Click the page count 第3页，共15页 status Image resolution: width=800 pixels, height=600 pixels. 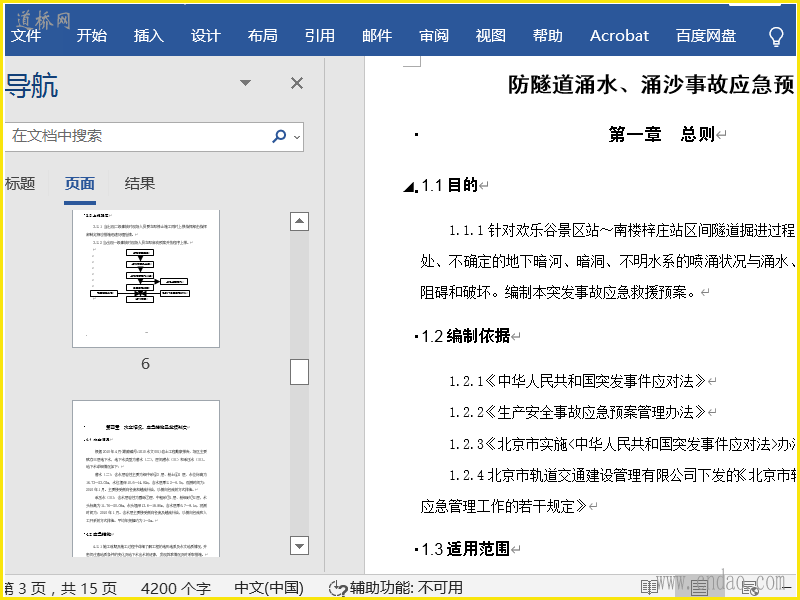(60, 588)
